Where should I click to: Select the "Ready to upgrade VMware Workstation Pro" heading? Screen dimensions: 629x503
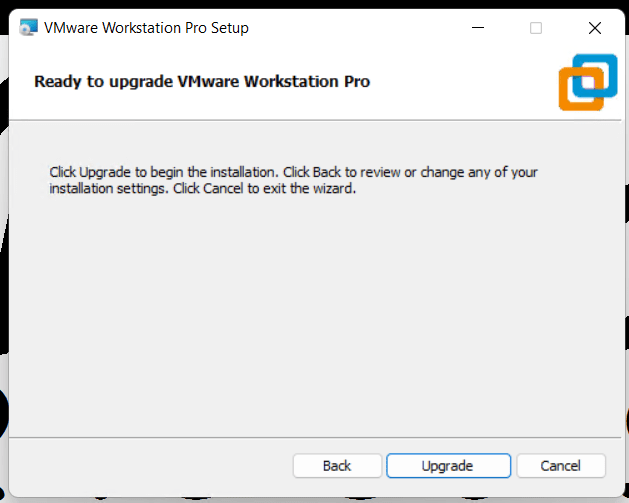coord(202,81)
